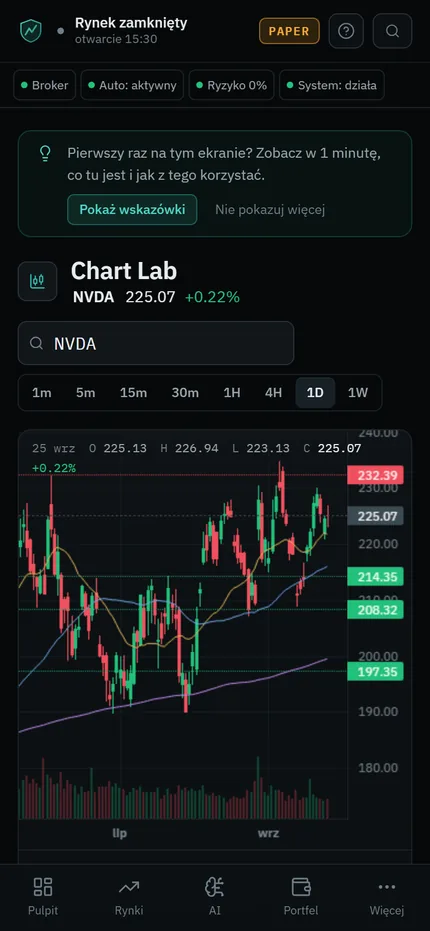Screen dimensions: 430x931
Task: Tap the lightbulb hint icon
Action: click(45, 154)
